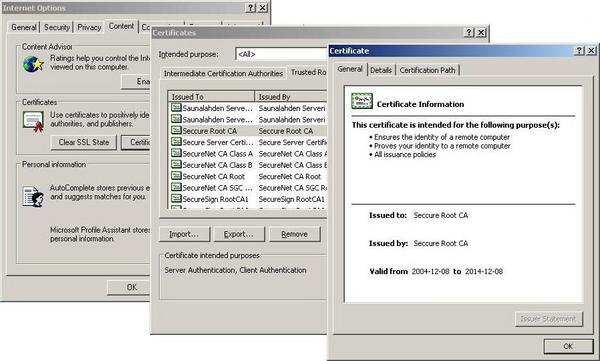Click the icon beside SecureSign RootCA1
Image resolution: width=600 pixels, height=361 pixels.
(176, 199)
